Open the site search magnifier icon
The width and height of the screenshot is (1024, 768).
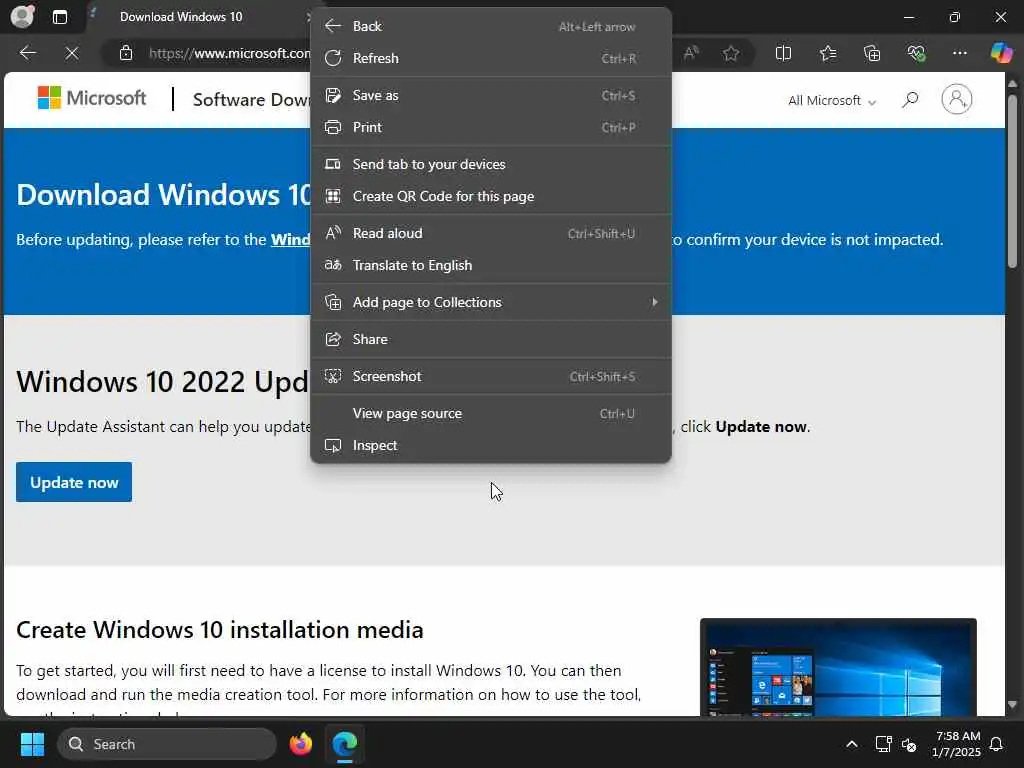pos(910,100)
